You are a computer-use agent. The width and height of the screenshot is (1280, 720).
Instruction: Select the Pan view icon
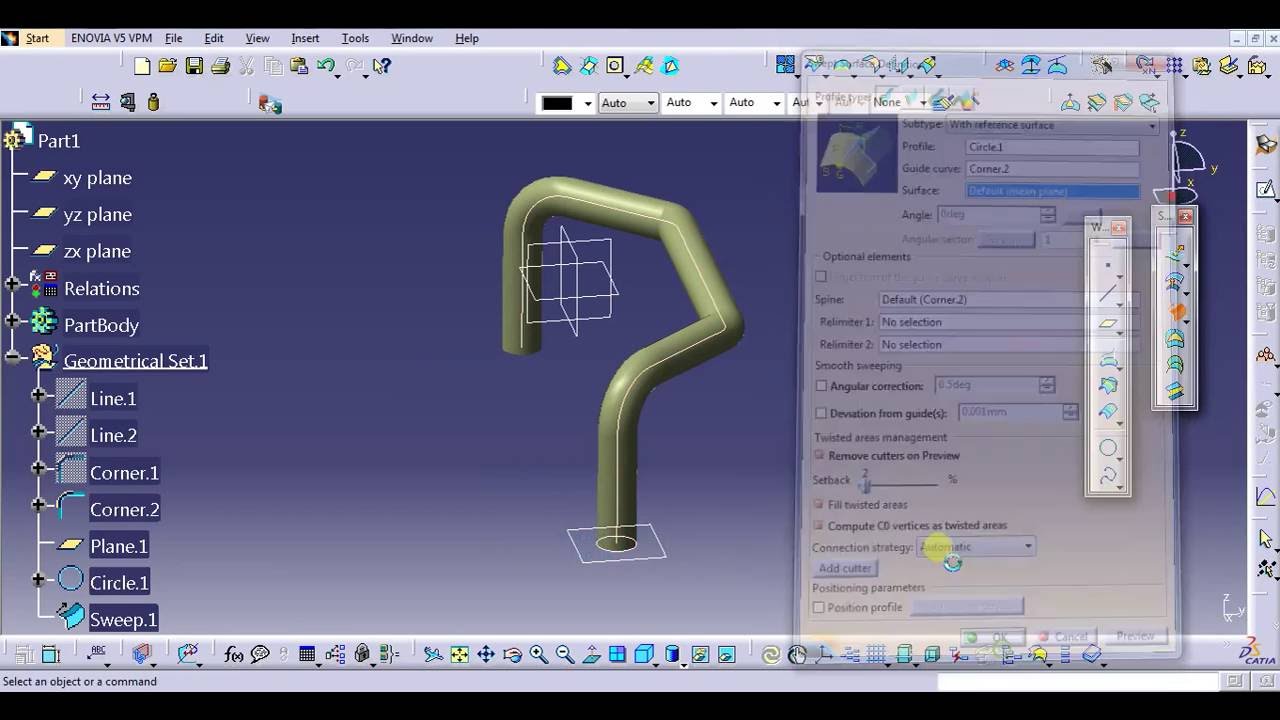[486, 655]
